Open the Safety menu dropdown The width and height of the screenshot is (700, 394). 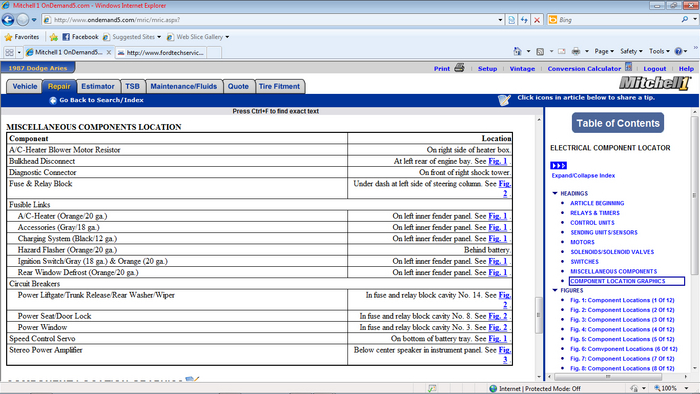631,51
